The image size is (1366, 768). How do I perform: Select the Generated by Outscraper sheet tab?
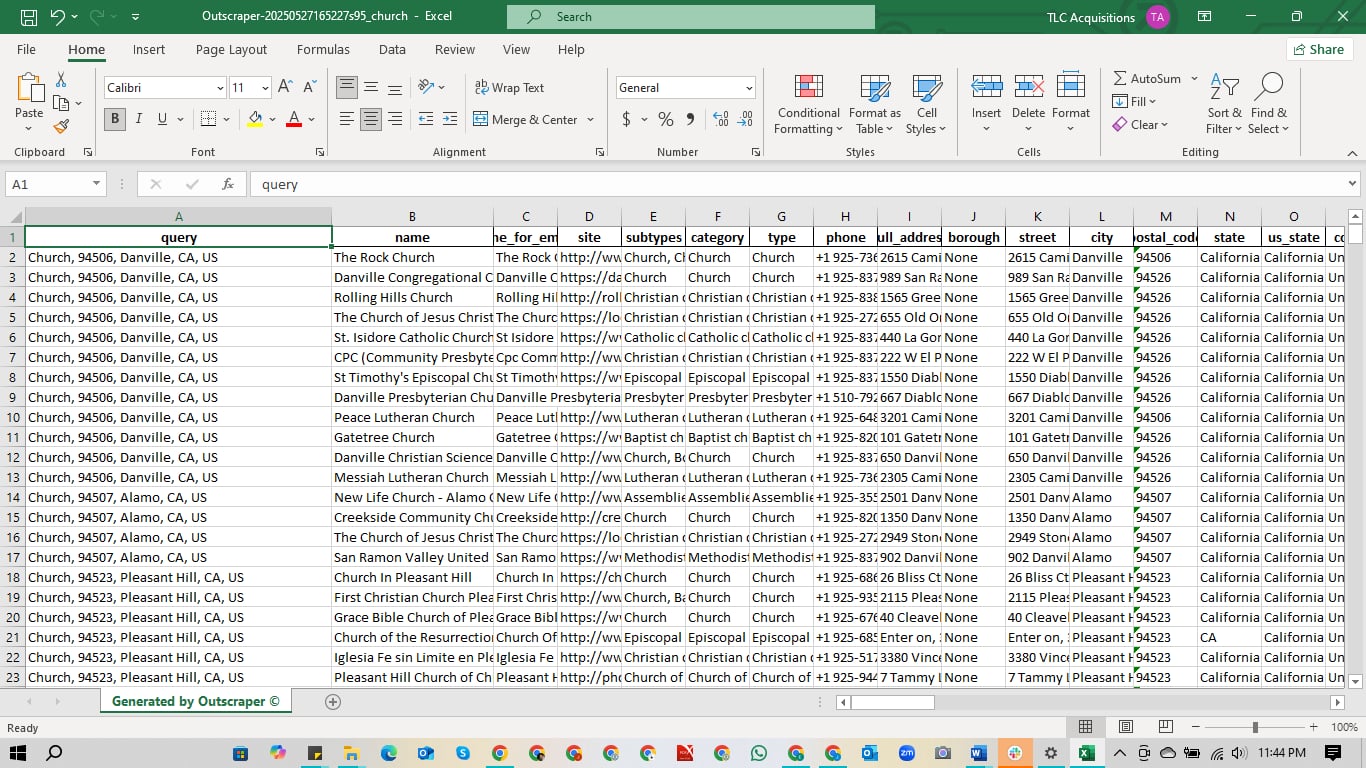[196, 701]
